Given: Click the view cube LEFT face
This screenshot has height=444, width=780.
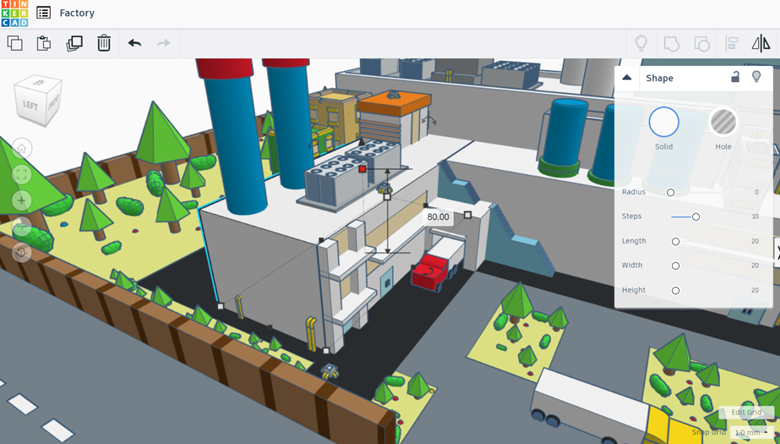Looking at the screenshot, I should [x=30, y=105].
